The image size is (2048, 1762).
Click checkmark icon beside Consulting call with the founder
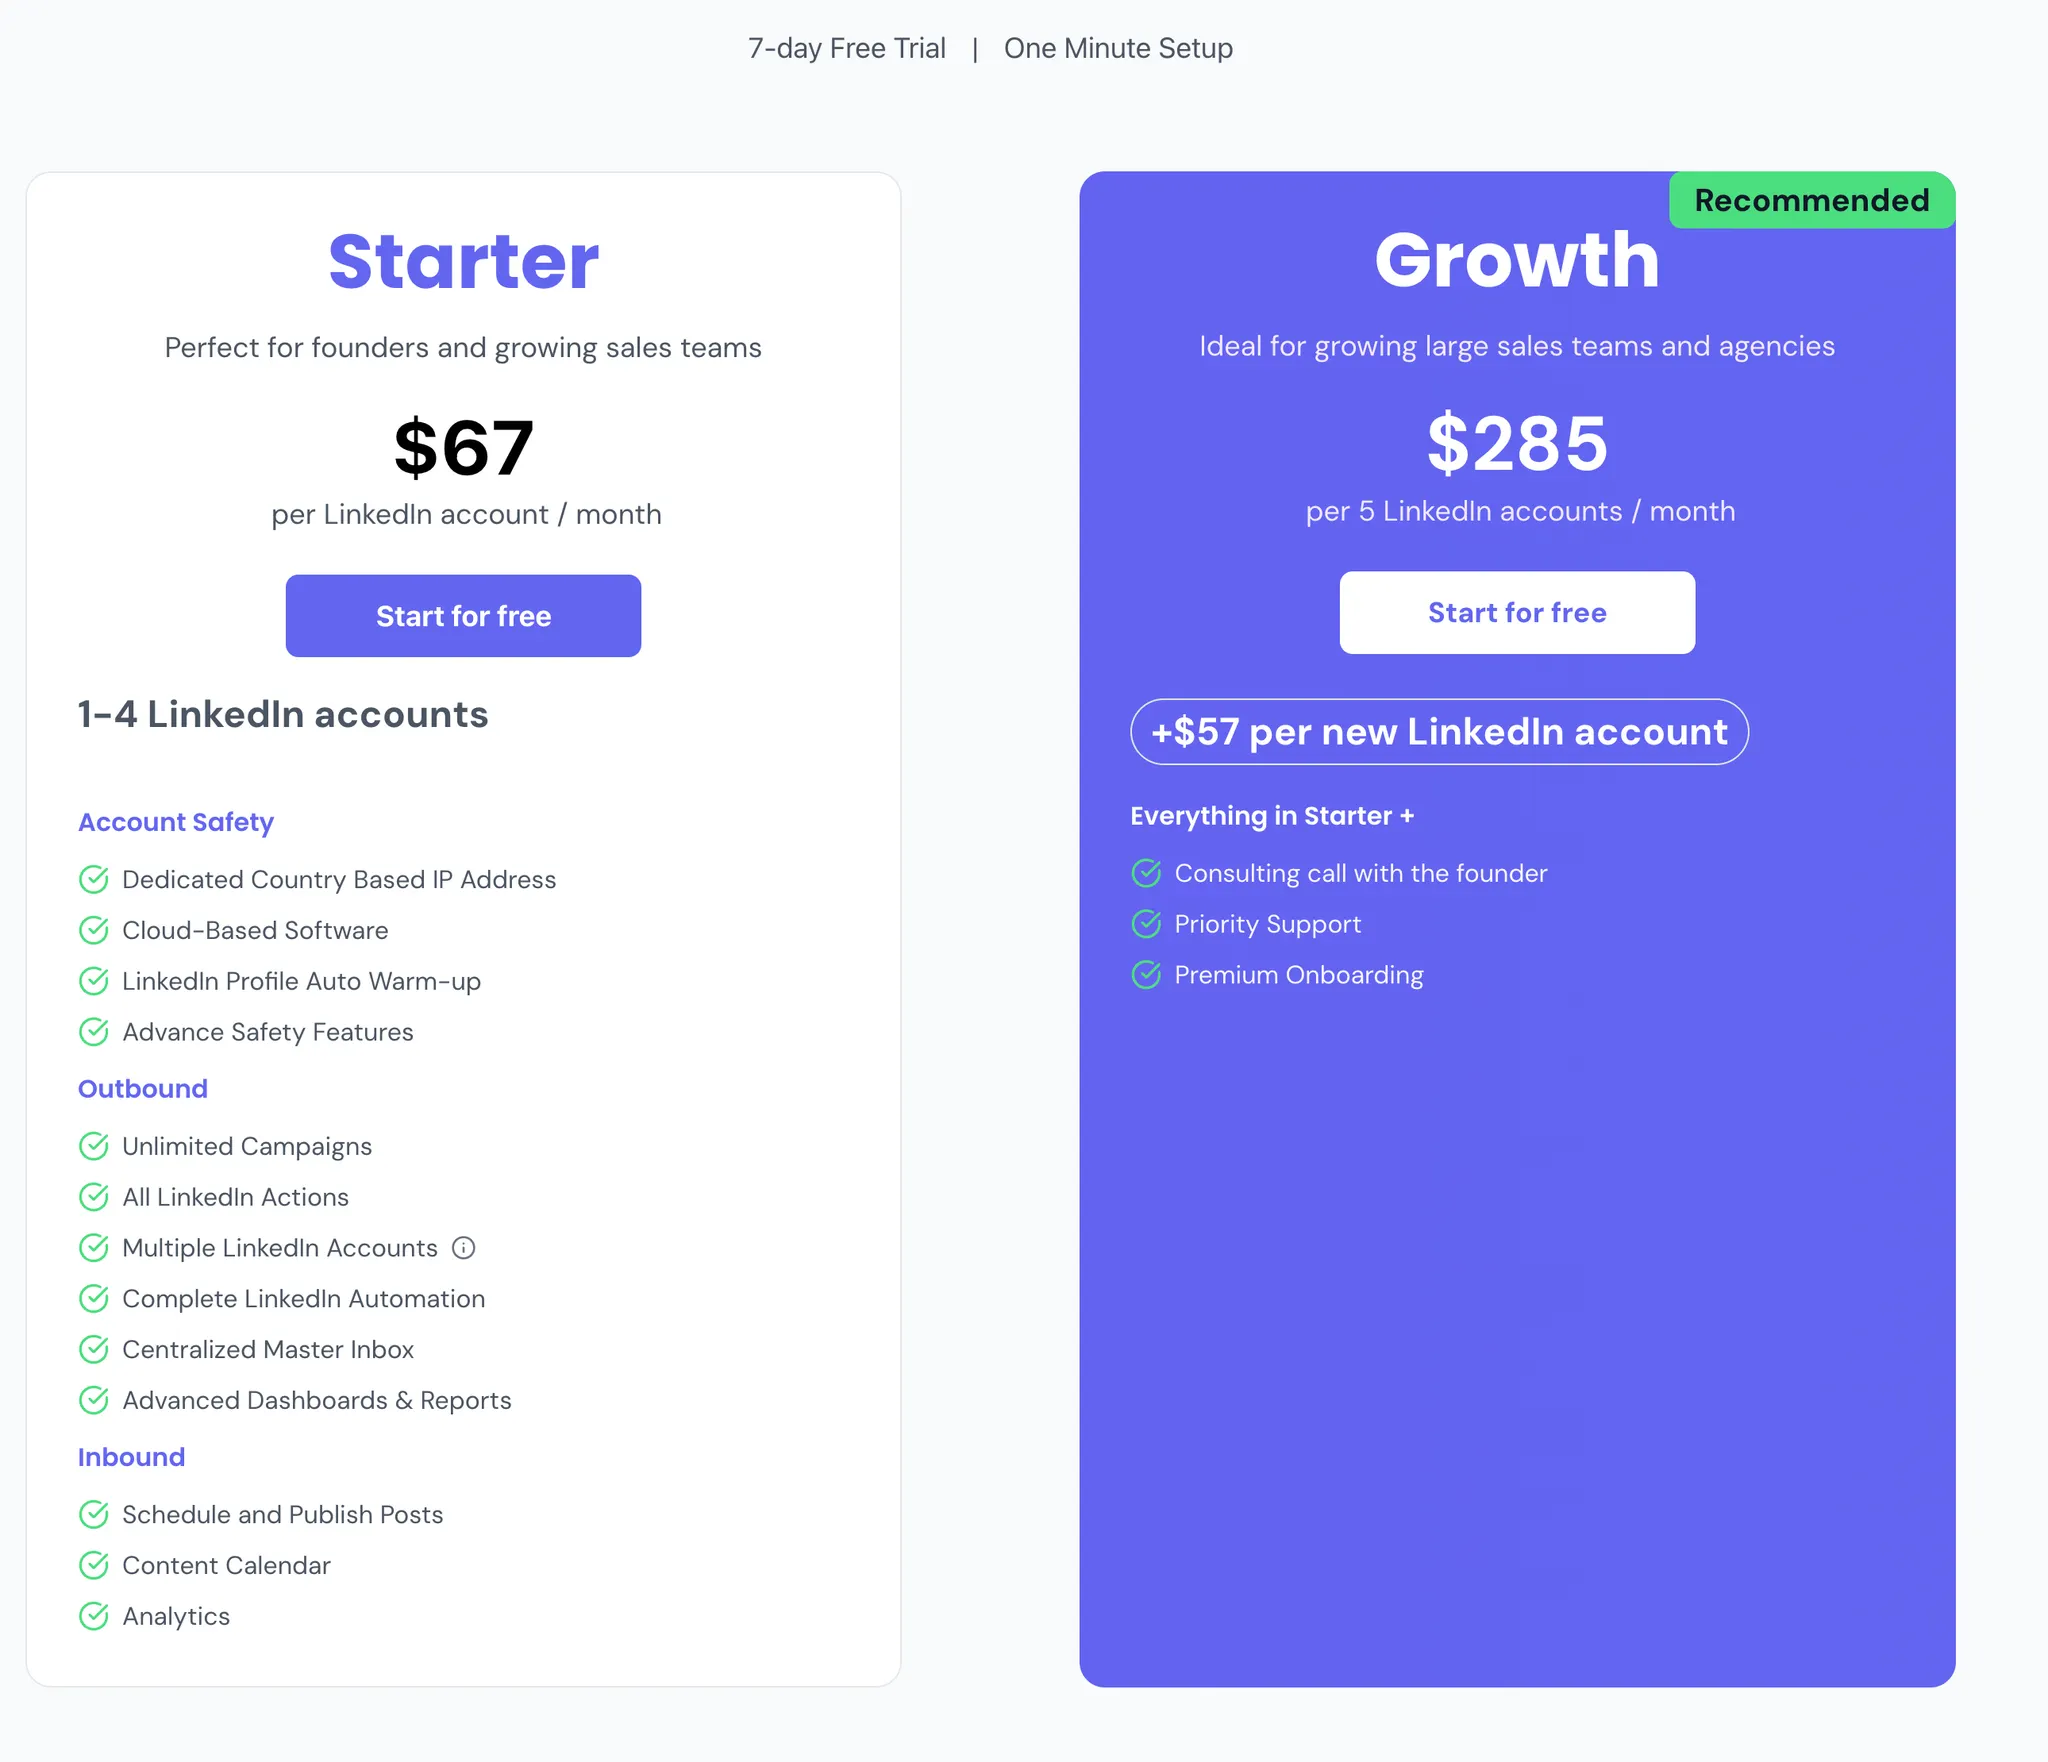[1146, 874]
